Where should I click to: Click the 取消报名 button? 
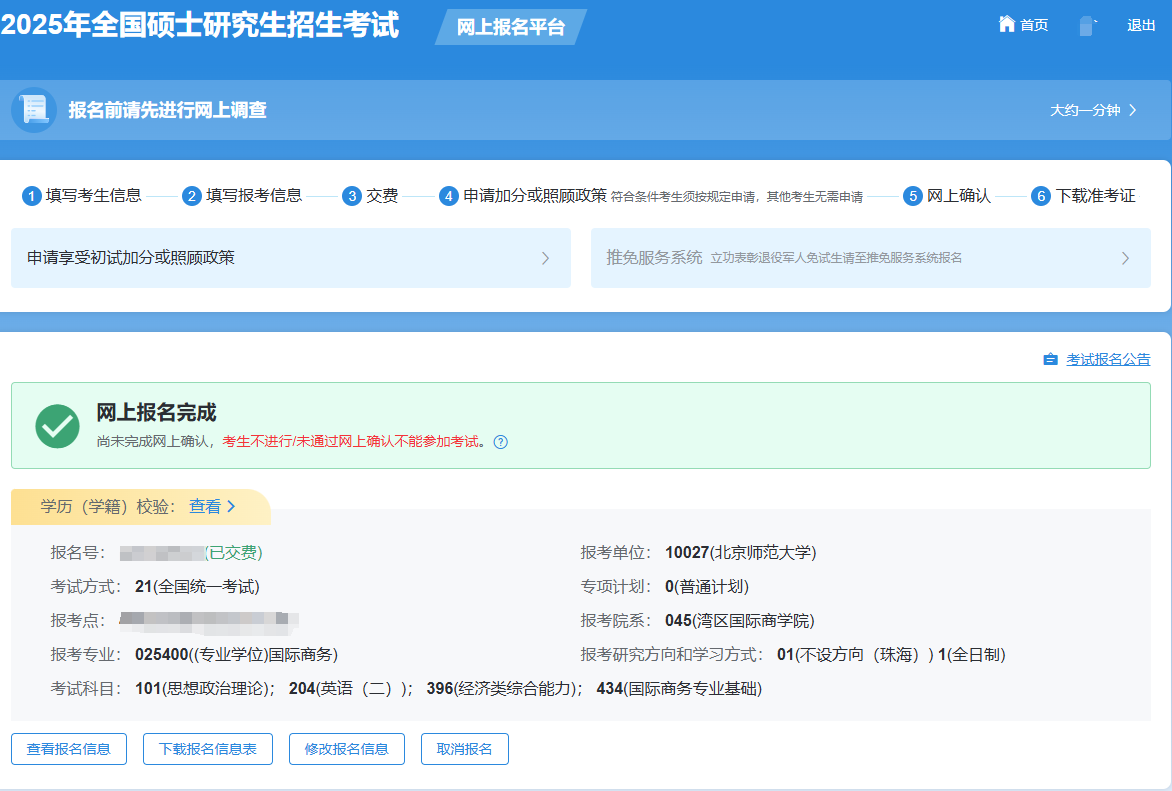pos(464,748)
